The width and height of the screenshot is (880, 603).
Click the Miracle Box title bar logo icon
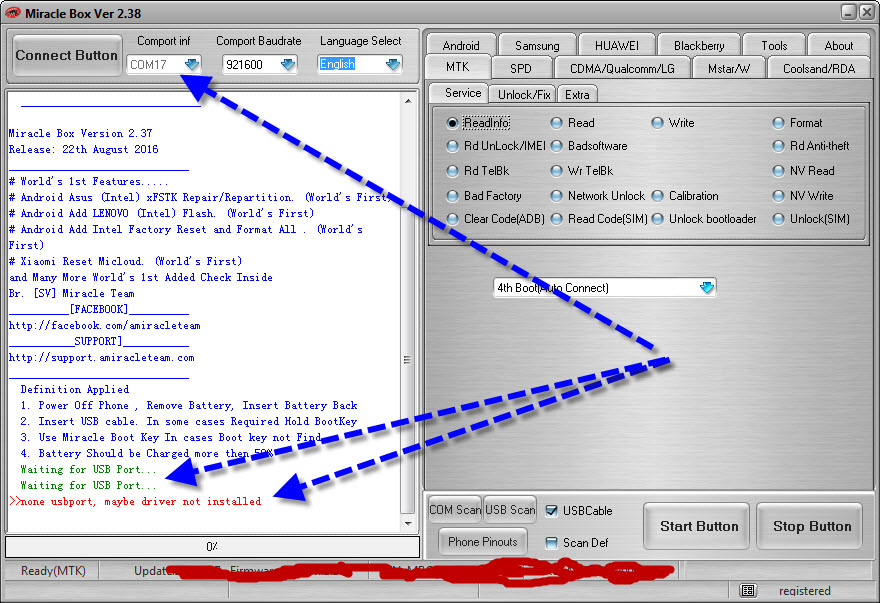(x=12, y=12)
